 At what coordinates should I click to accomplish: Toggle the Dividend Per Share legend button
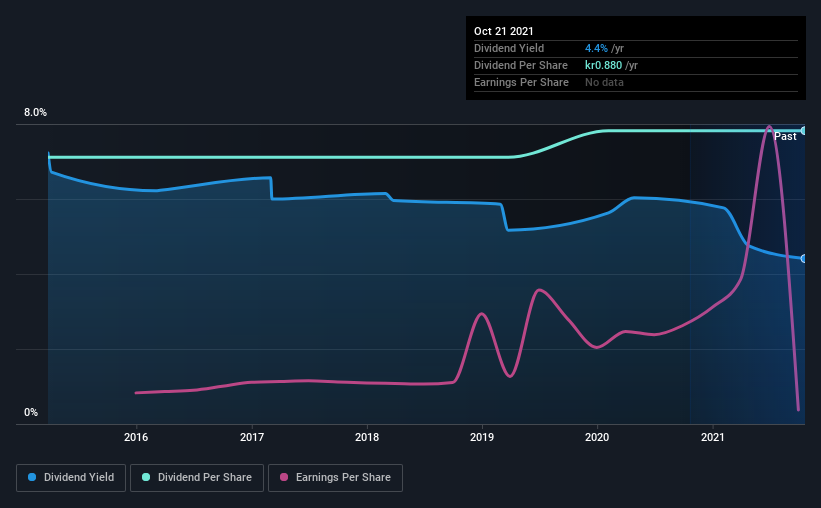(x=197, y=478)
